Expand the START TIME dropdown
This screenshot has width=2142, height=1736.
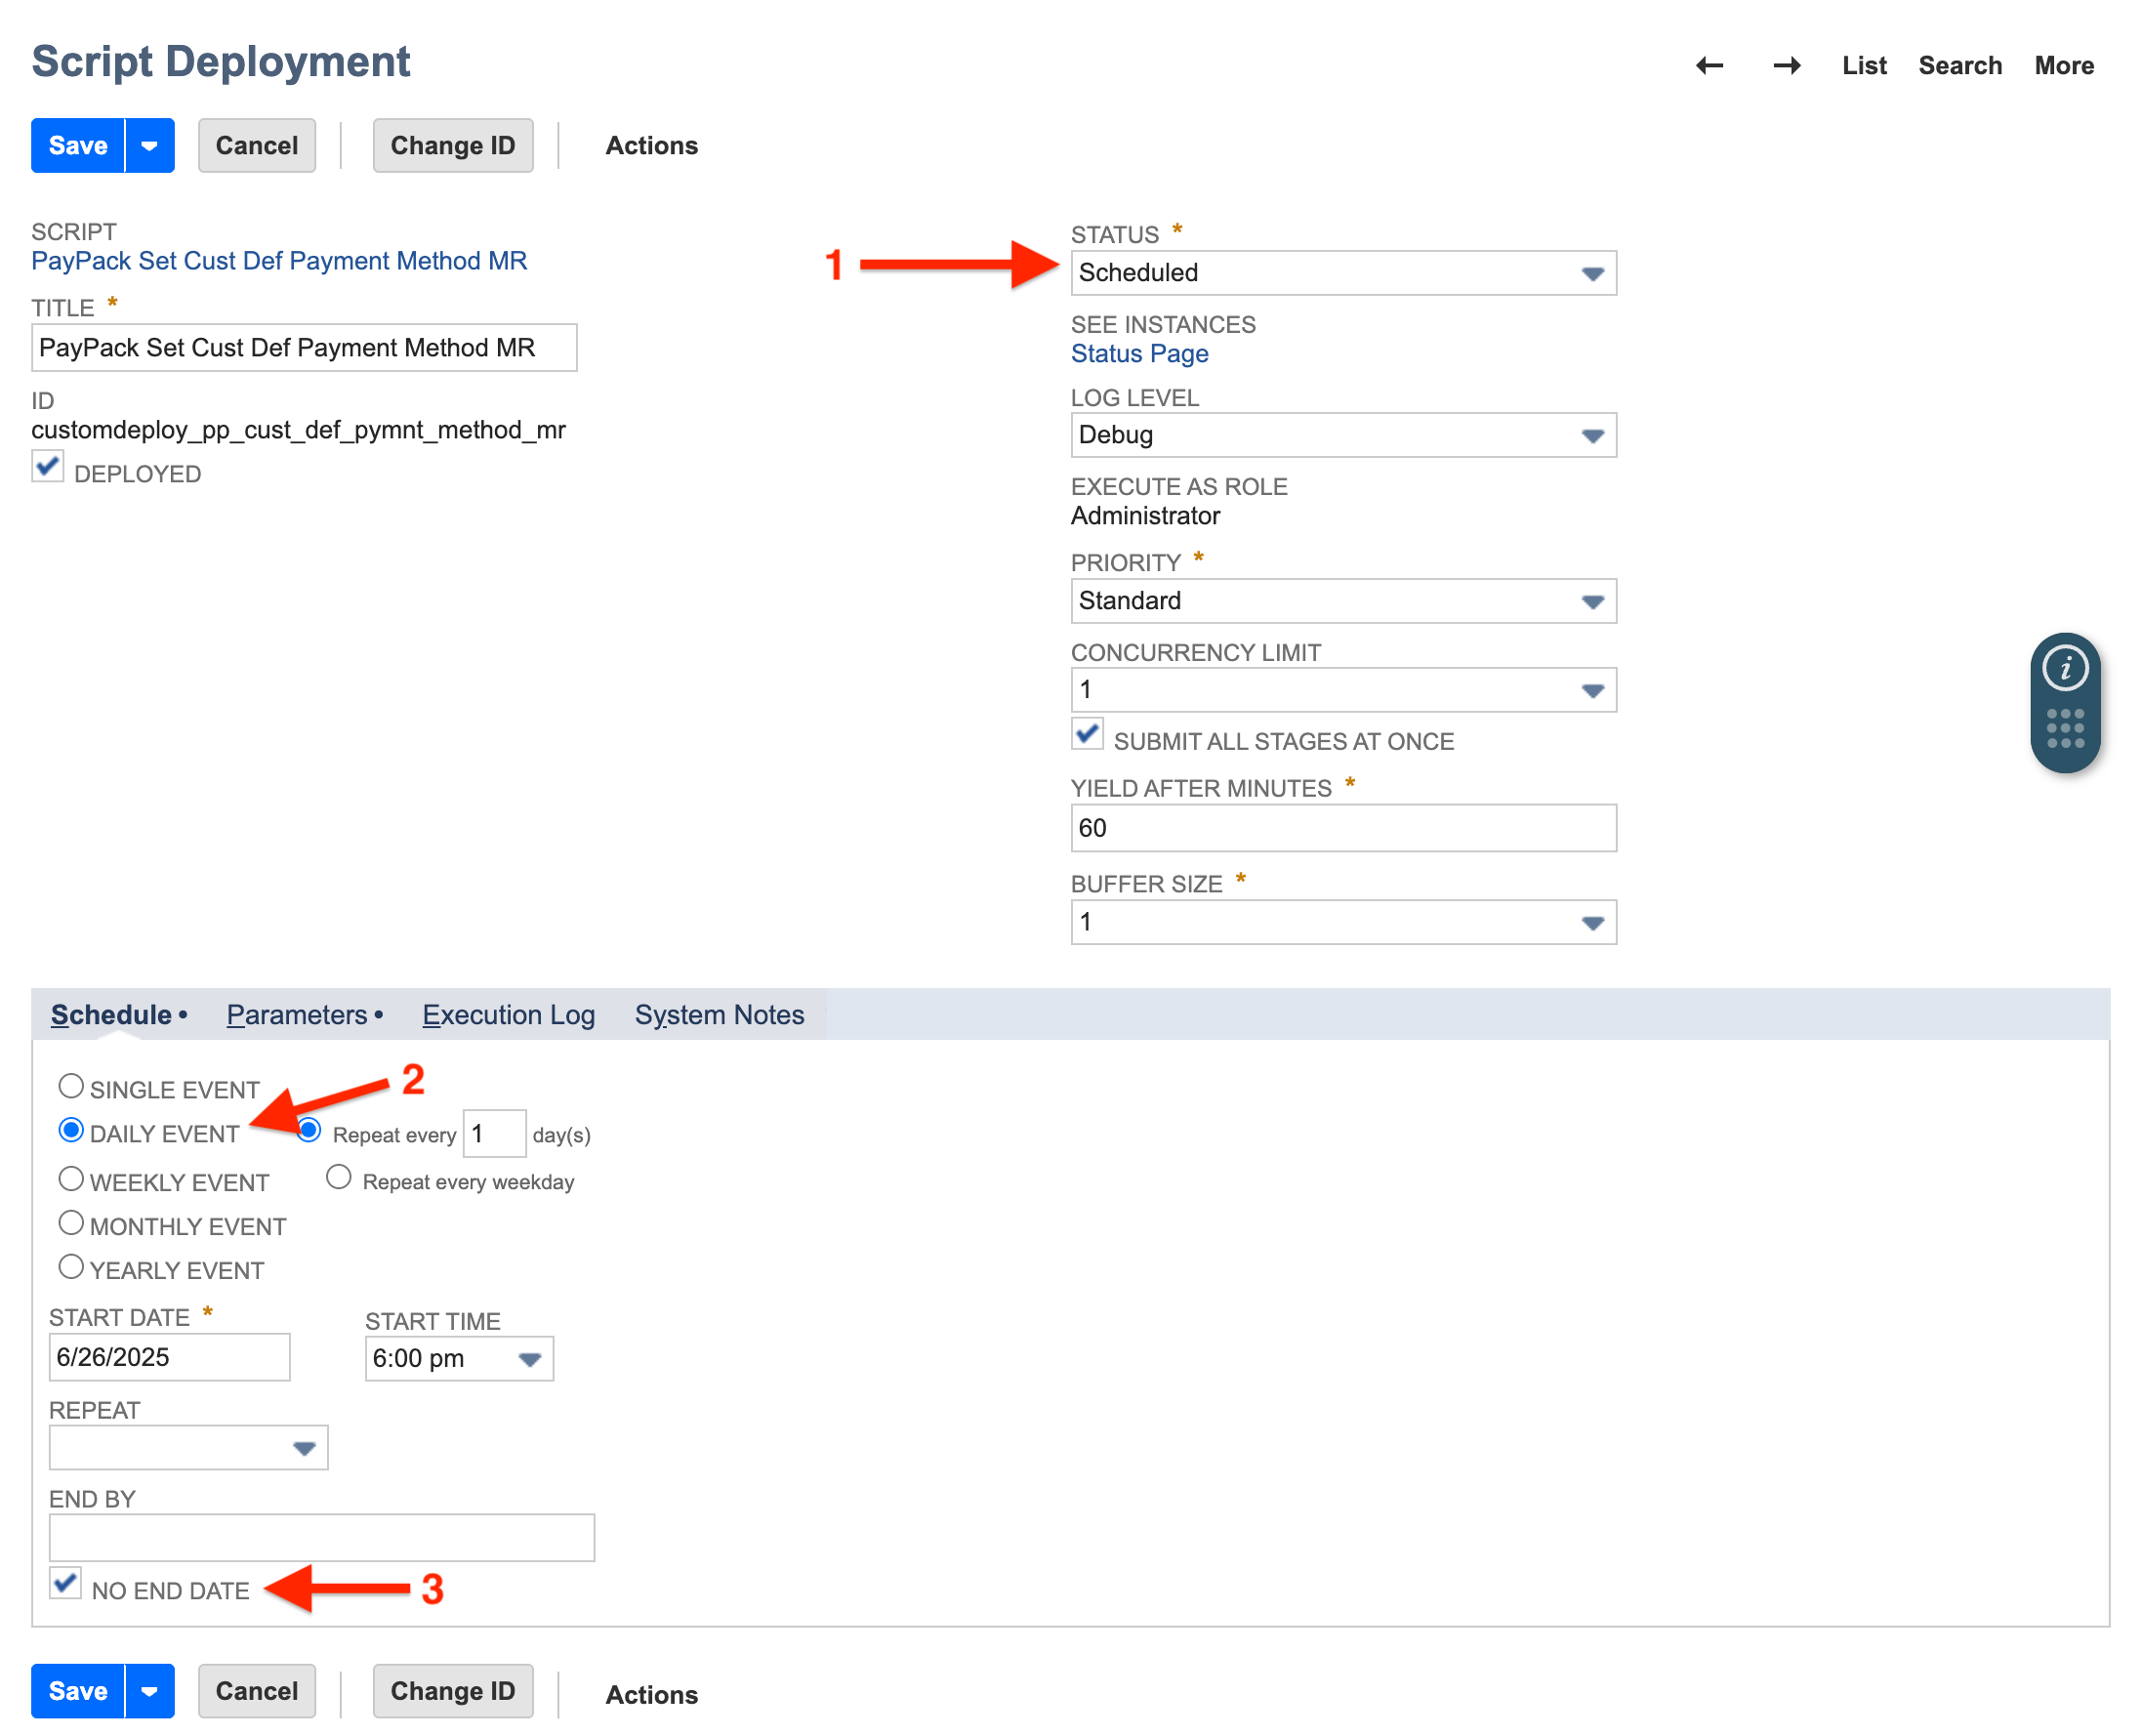(x=531, y=1358)
